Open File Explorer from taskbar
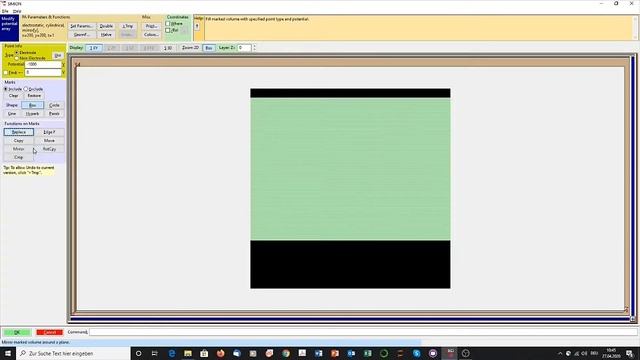The height and width of the screenshot is (360, 640). tap(188, 353)
